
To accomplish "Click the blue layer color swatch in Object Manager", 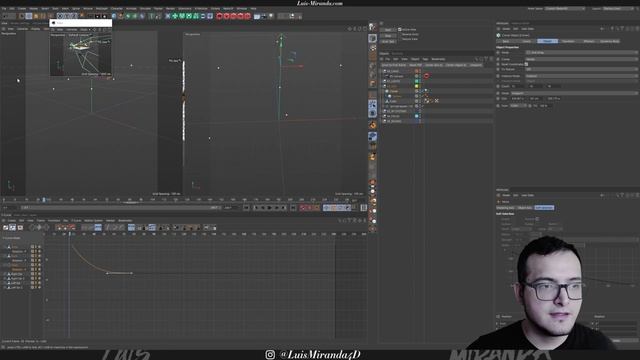I will pyautogui.click(x=417, y=116).
